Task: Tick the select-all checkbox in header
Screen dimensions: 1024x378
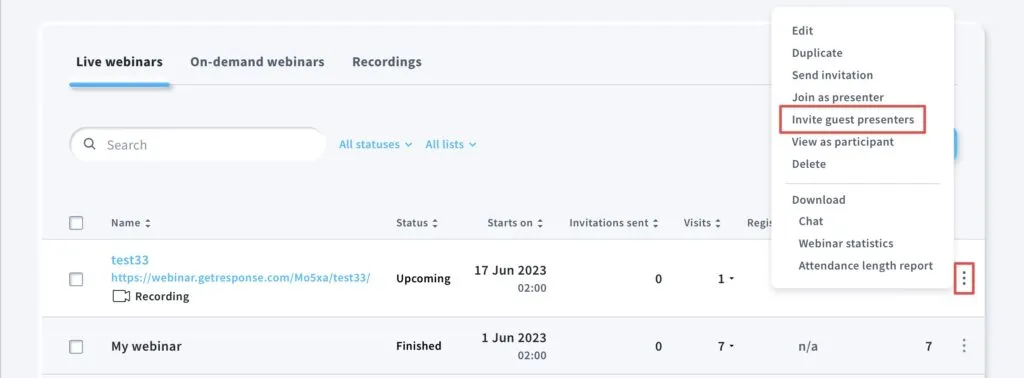Action: pos(76,223)
